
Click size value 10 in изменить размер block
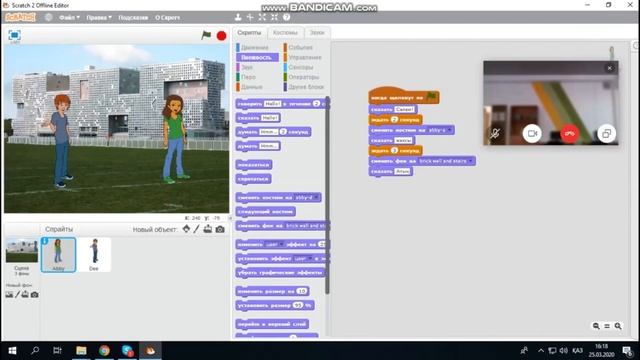coord(302,291)
